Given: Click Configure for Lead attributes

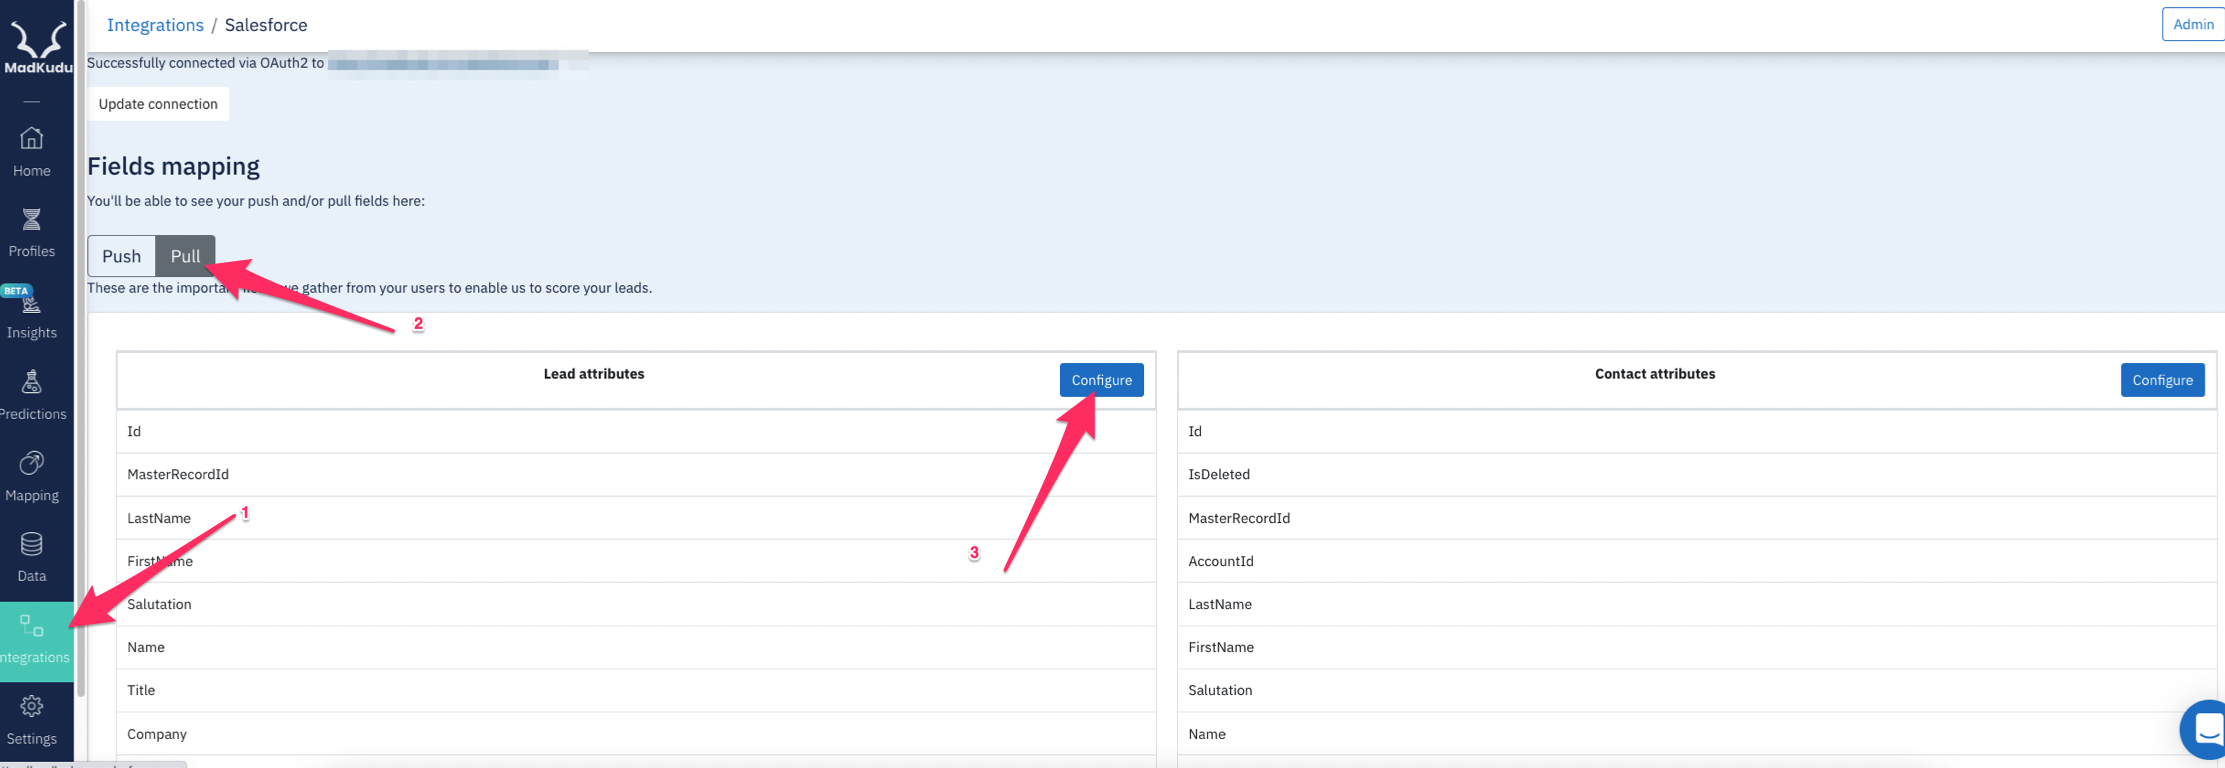Looking at the screenshot, I should [x=1101, y=380].
